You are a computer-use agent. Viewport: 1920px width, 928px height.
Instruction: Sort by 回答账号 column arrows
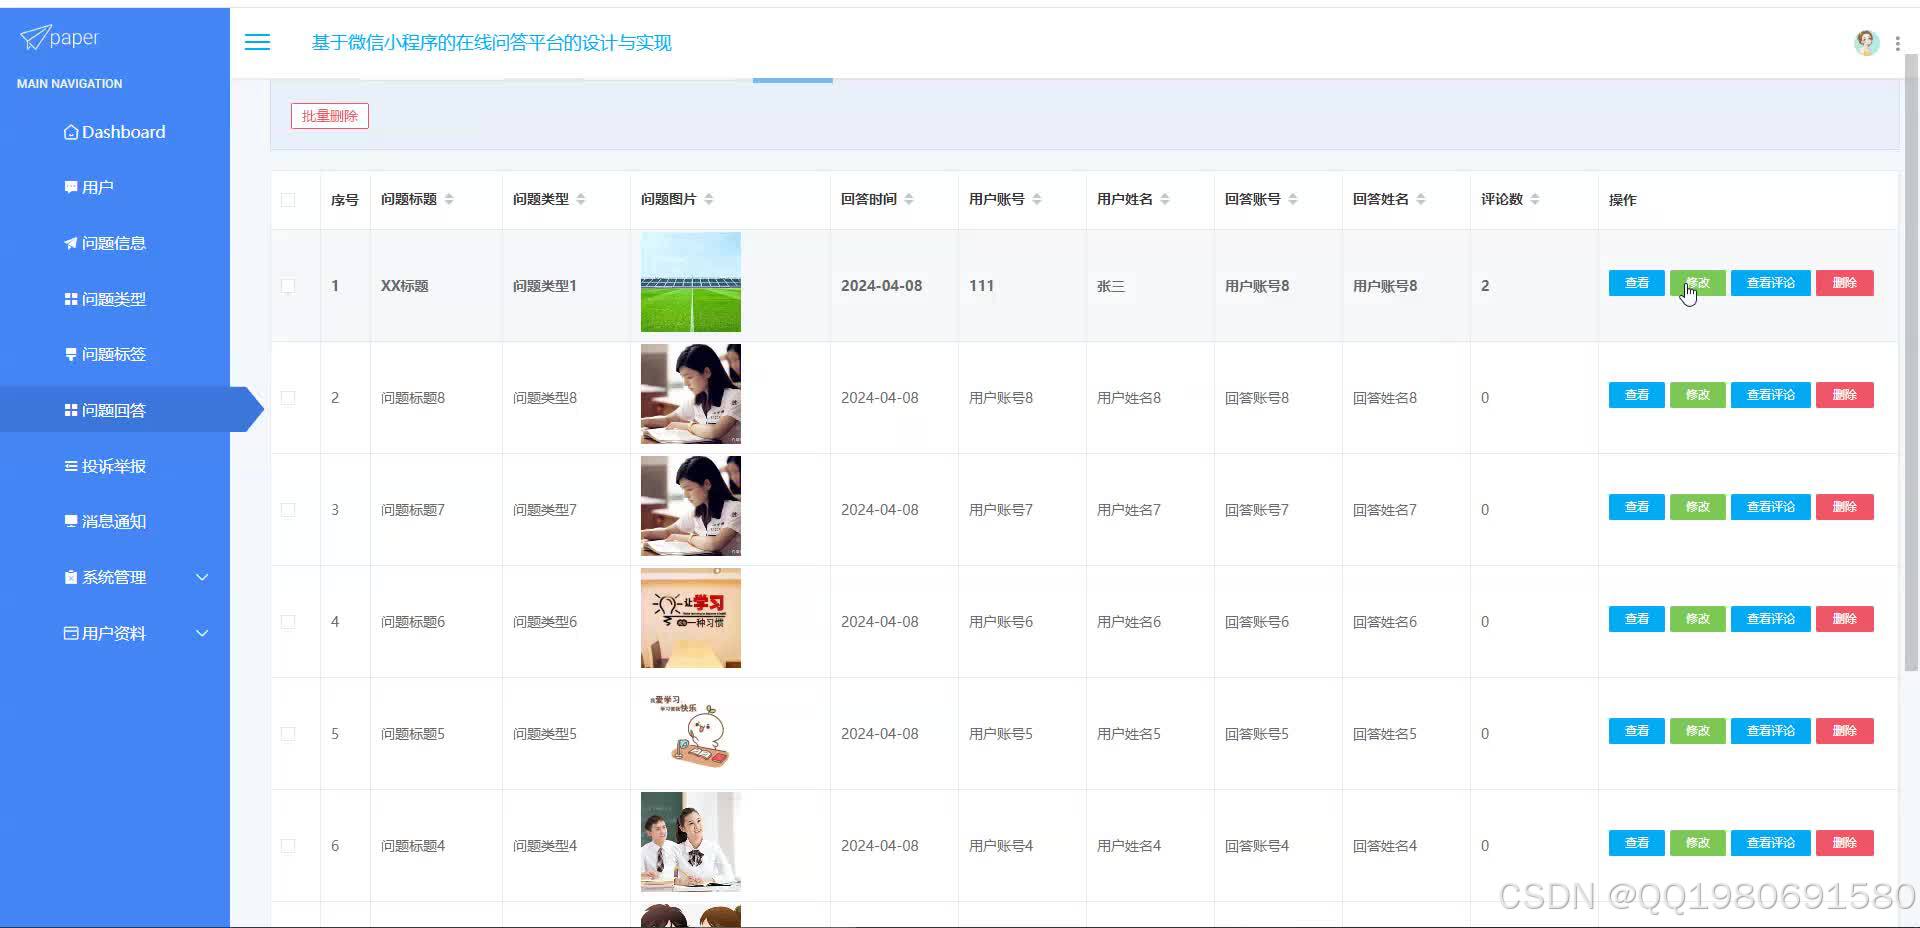click(1293, 199)
